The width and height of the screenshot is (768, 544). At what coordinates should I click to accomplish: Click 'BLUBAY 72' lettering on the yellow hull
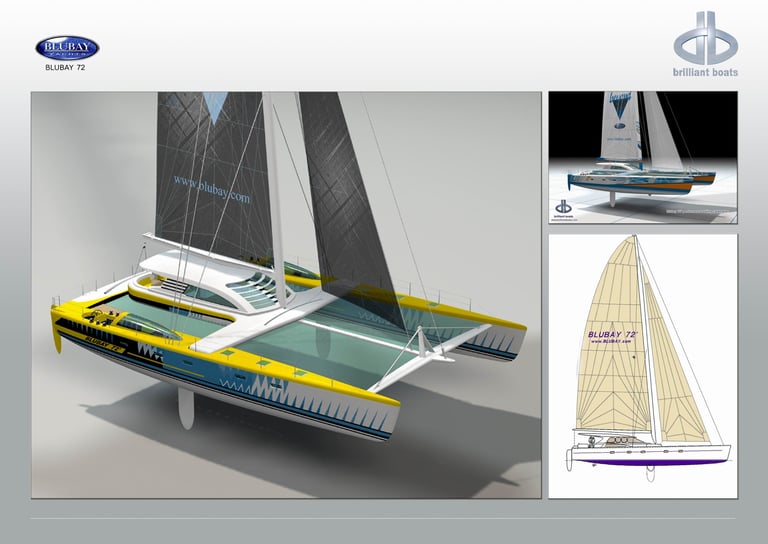tap(103, 345)
